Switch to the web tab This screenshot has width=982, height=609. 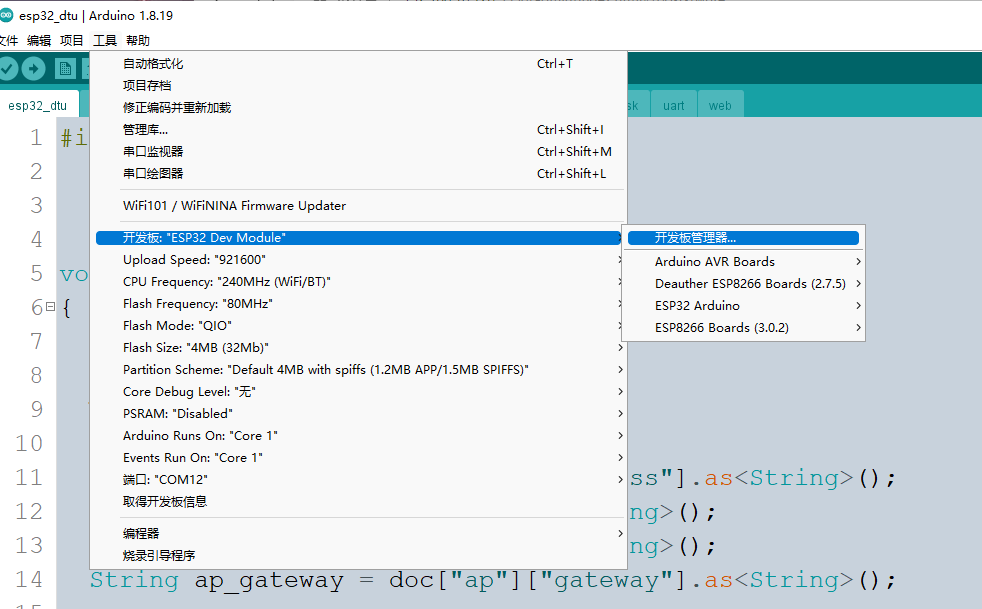[720, 105]
